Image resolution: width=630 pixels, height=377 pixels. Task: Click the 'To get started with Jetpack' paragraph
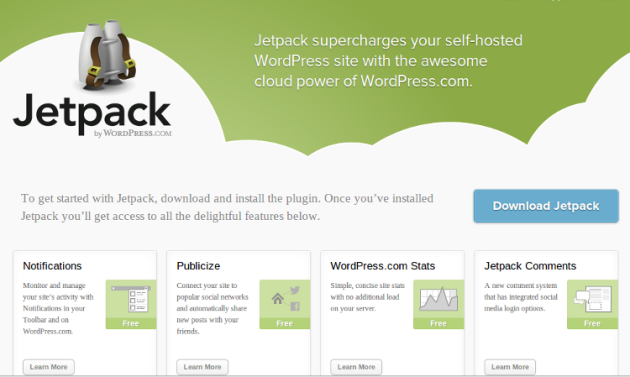point(227,207)
